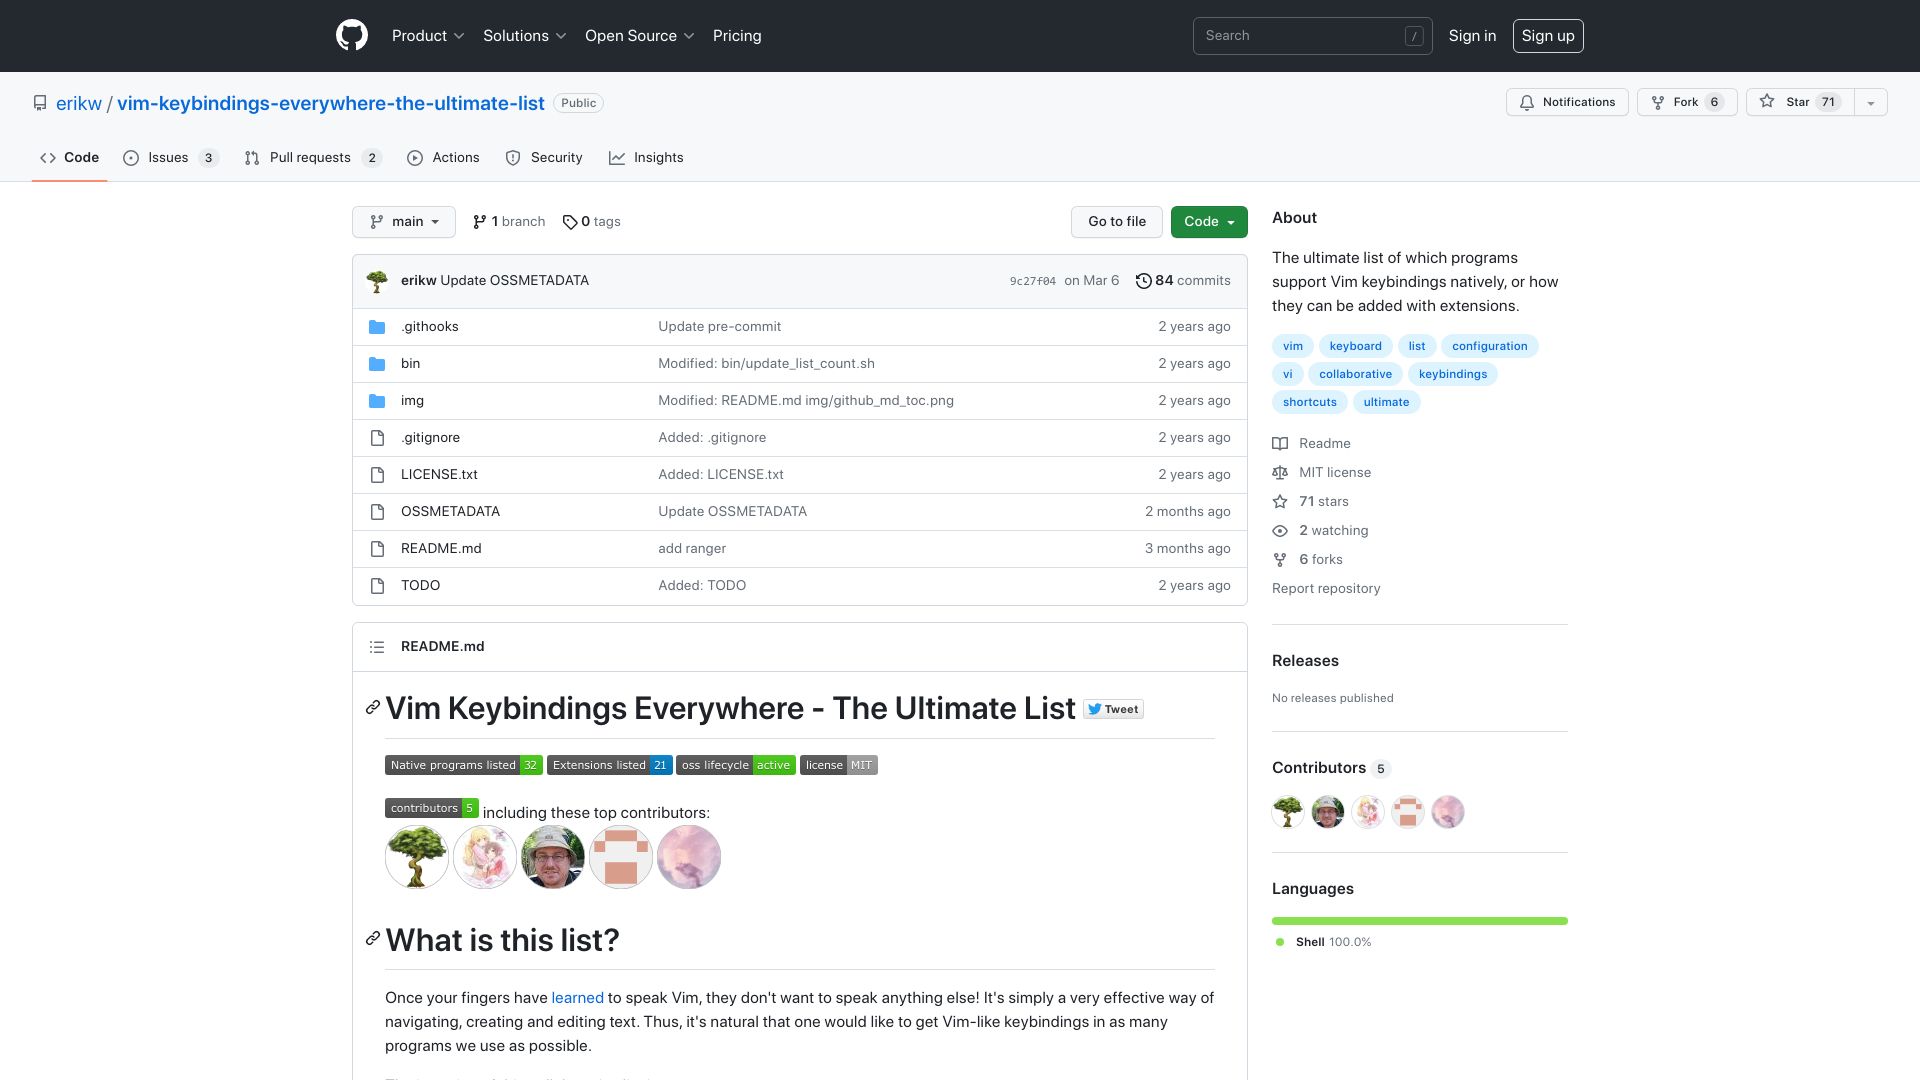
Task: Click the Sign up button
Action: point(1548,36)
